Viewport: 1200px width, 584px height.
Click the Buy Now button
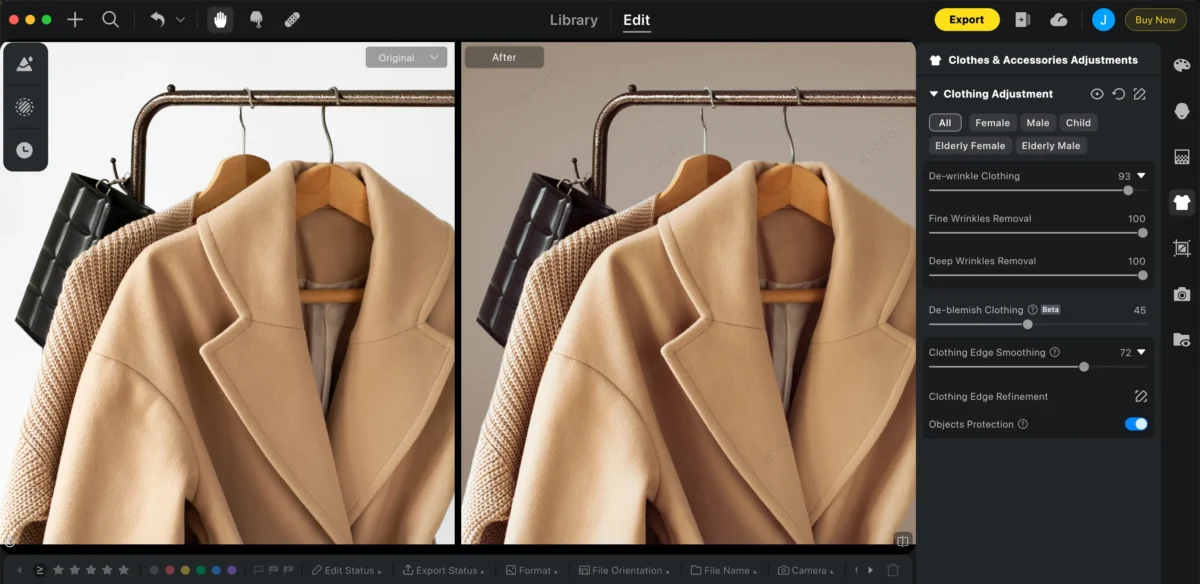click(1155, 20)
